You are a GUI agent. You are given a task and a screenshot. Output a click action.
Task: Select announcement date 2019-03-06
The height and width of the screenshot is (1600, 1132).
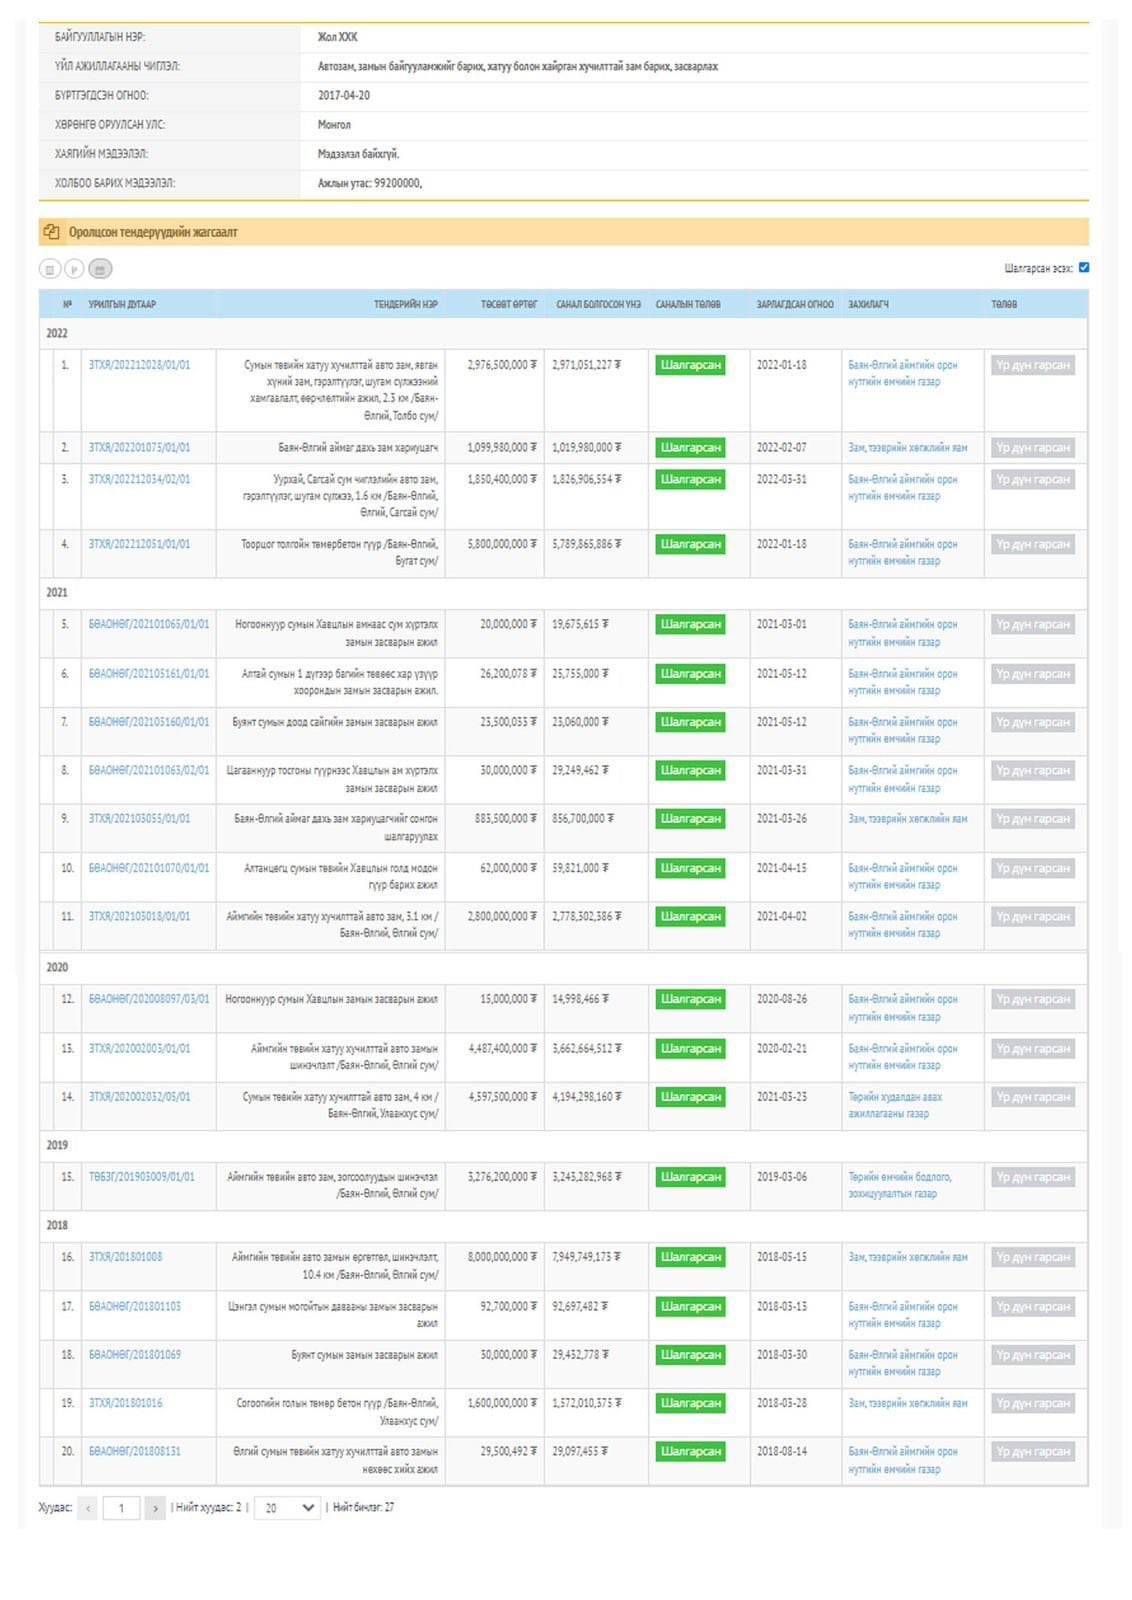tap(781, 1177)
